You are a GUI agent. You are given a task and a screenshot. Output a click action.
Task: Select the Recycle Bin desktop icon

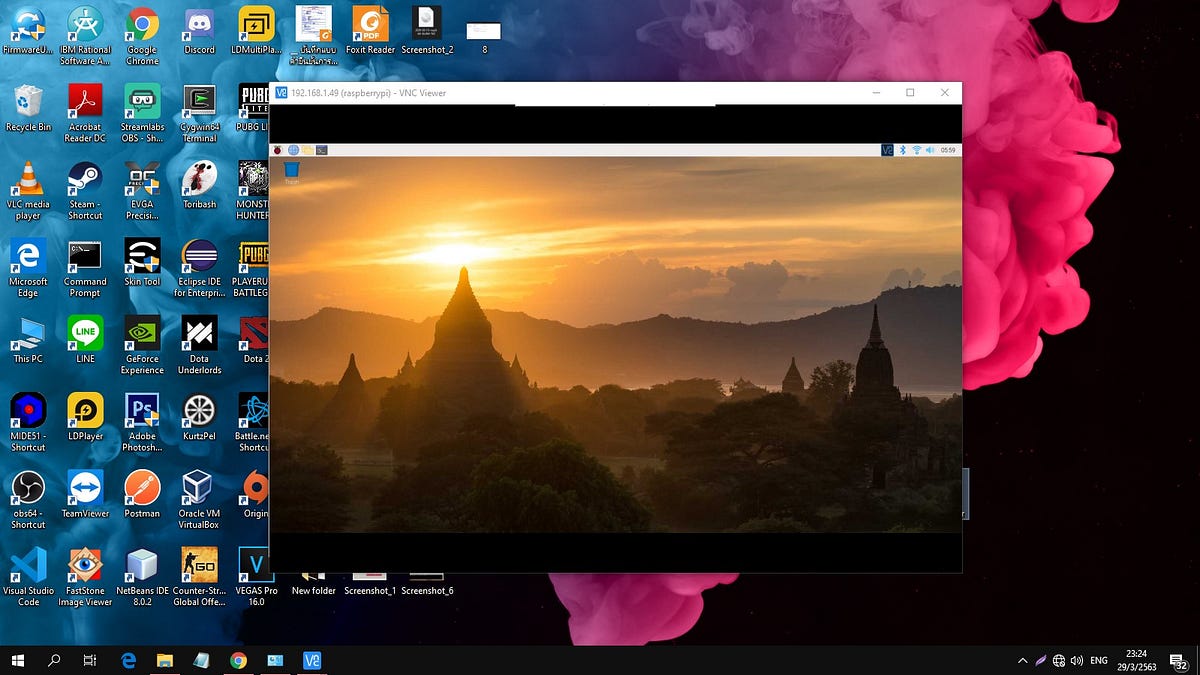pos(28,108)
